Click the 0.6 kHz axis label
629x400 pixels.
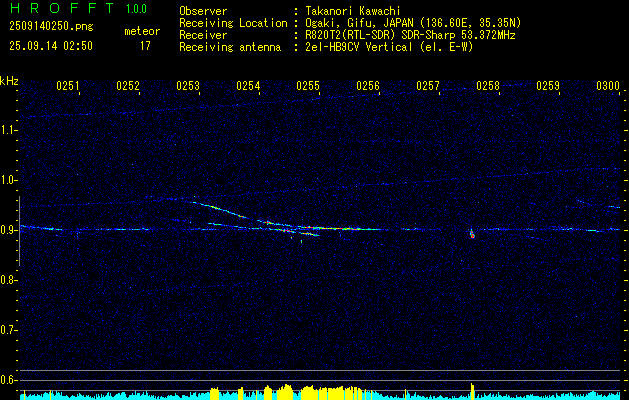pos(8,380)
